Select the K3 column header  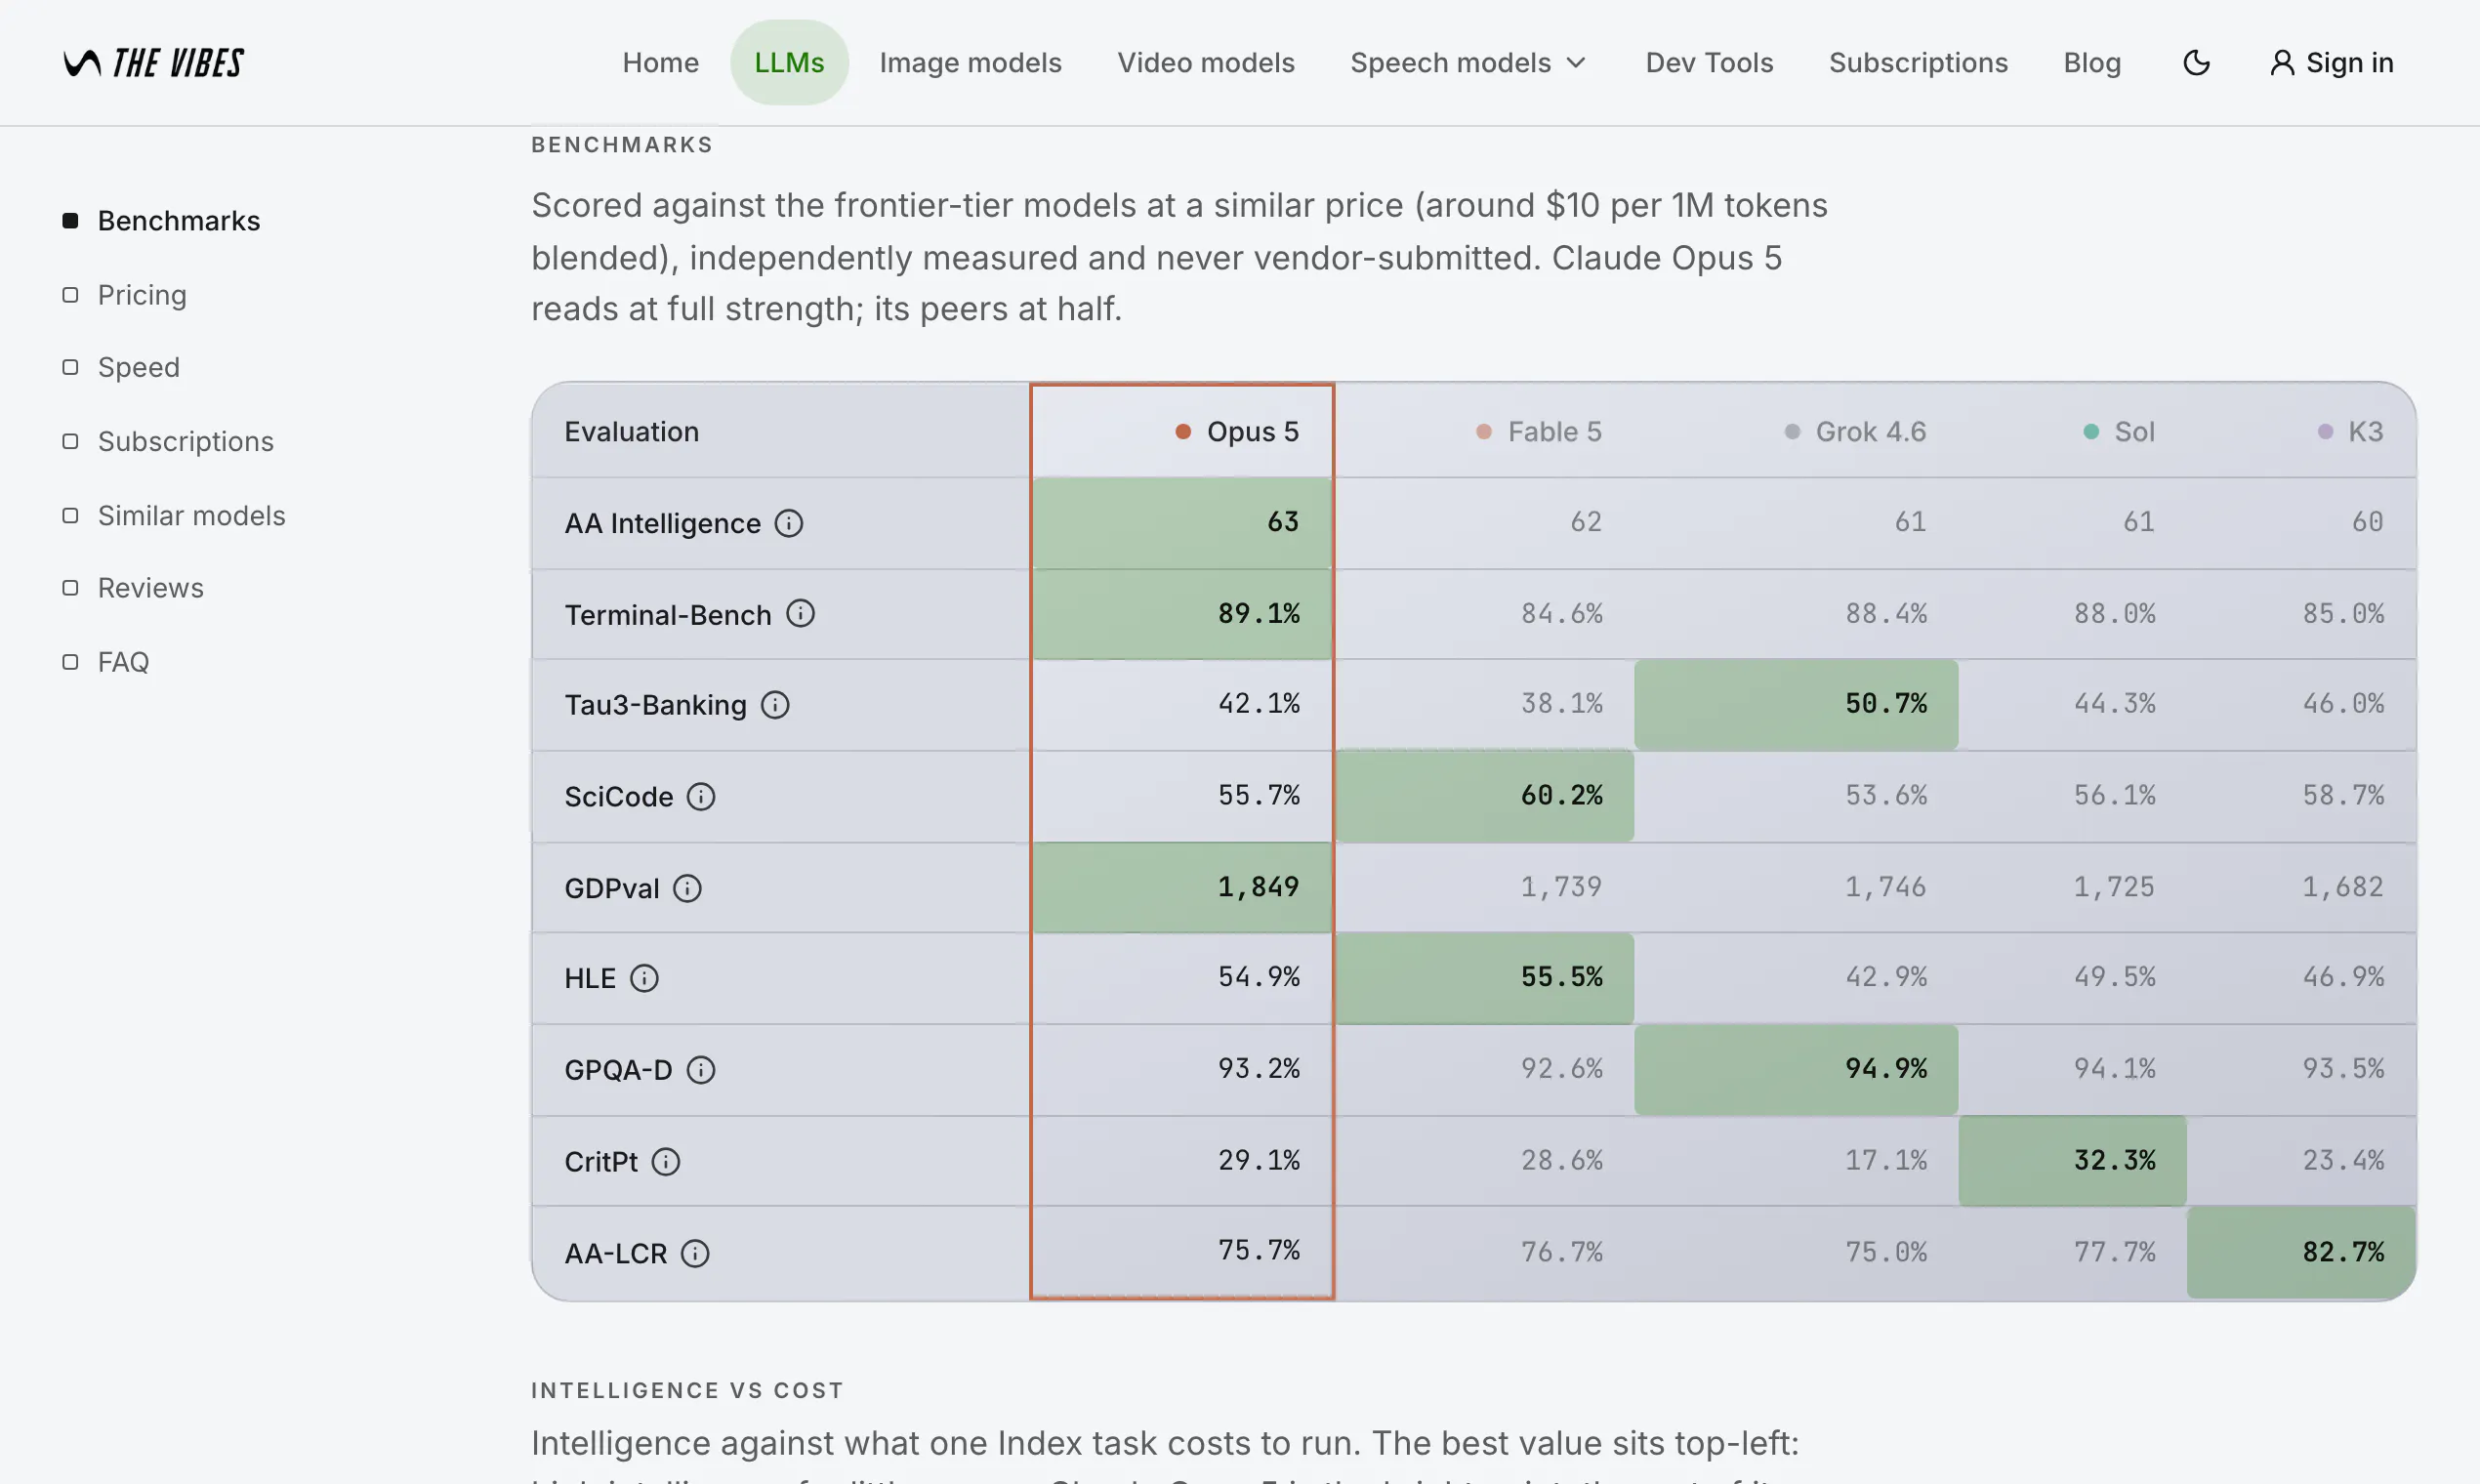2301,432
